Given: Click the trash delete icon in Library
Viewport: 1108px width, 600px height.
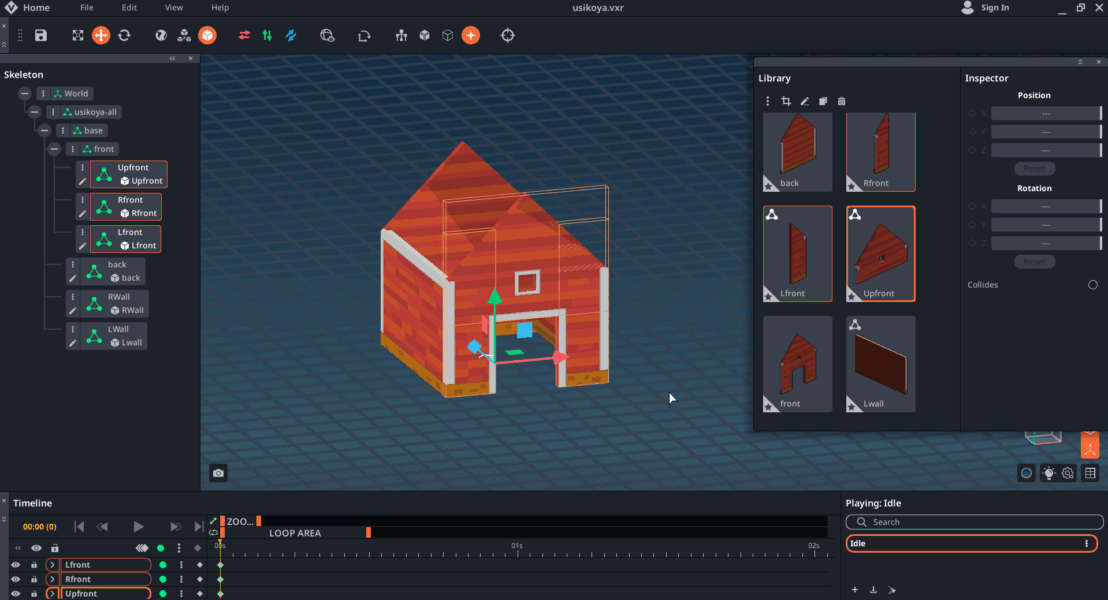Looking at the screenshot, I should click(x=842, y=101).
